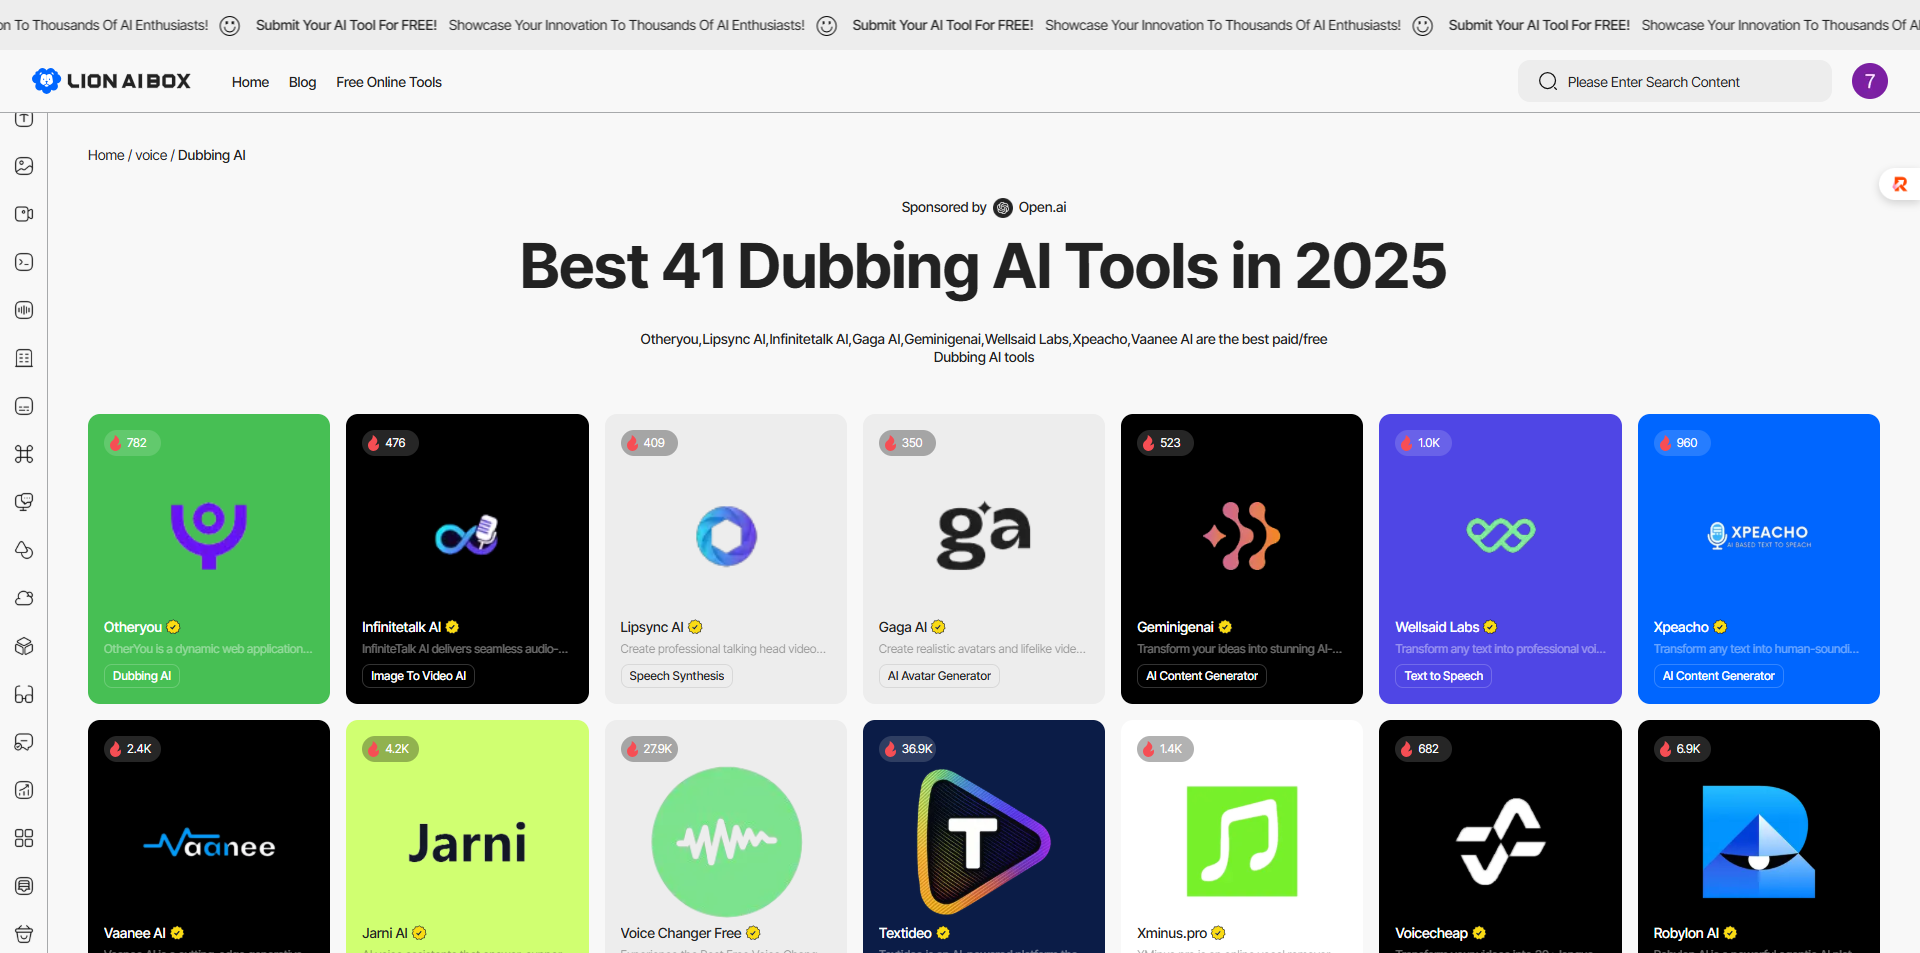Screen dimensions: 1920x953
Task: Open the Voice Changer Free card logo
Action: [x=726, y=842]
